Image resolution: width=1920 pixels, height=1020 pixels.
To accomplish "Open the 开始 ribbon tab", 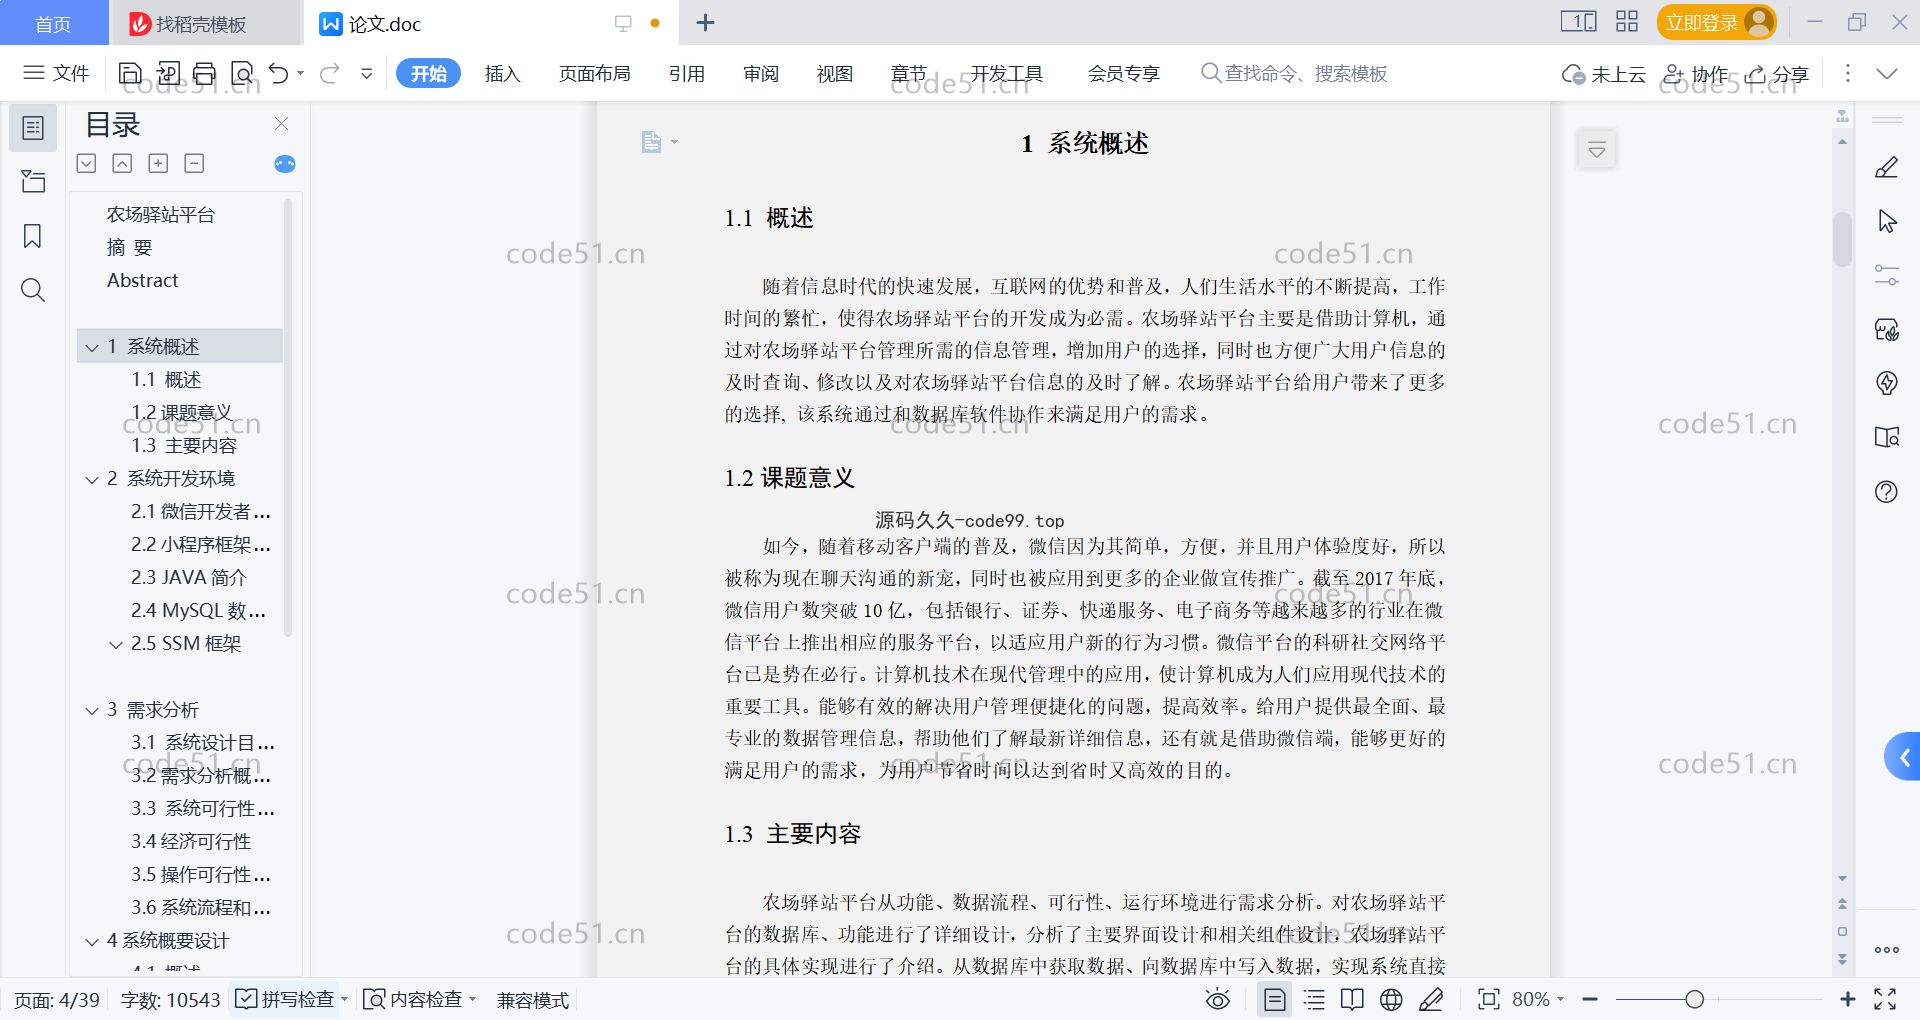I will tap(428, 73).
